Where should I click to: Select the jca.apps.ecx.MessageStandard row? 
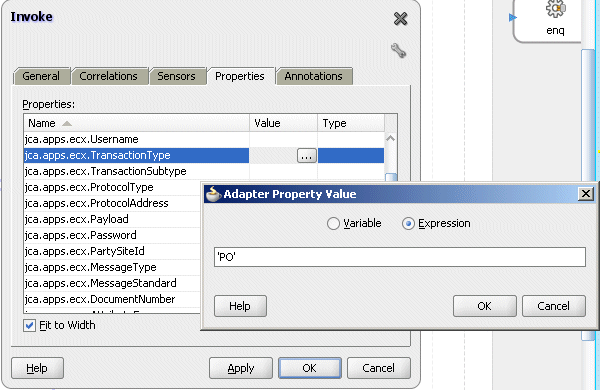[x=112, y=283]
